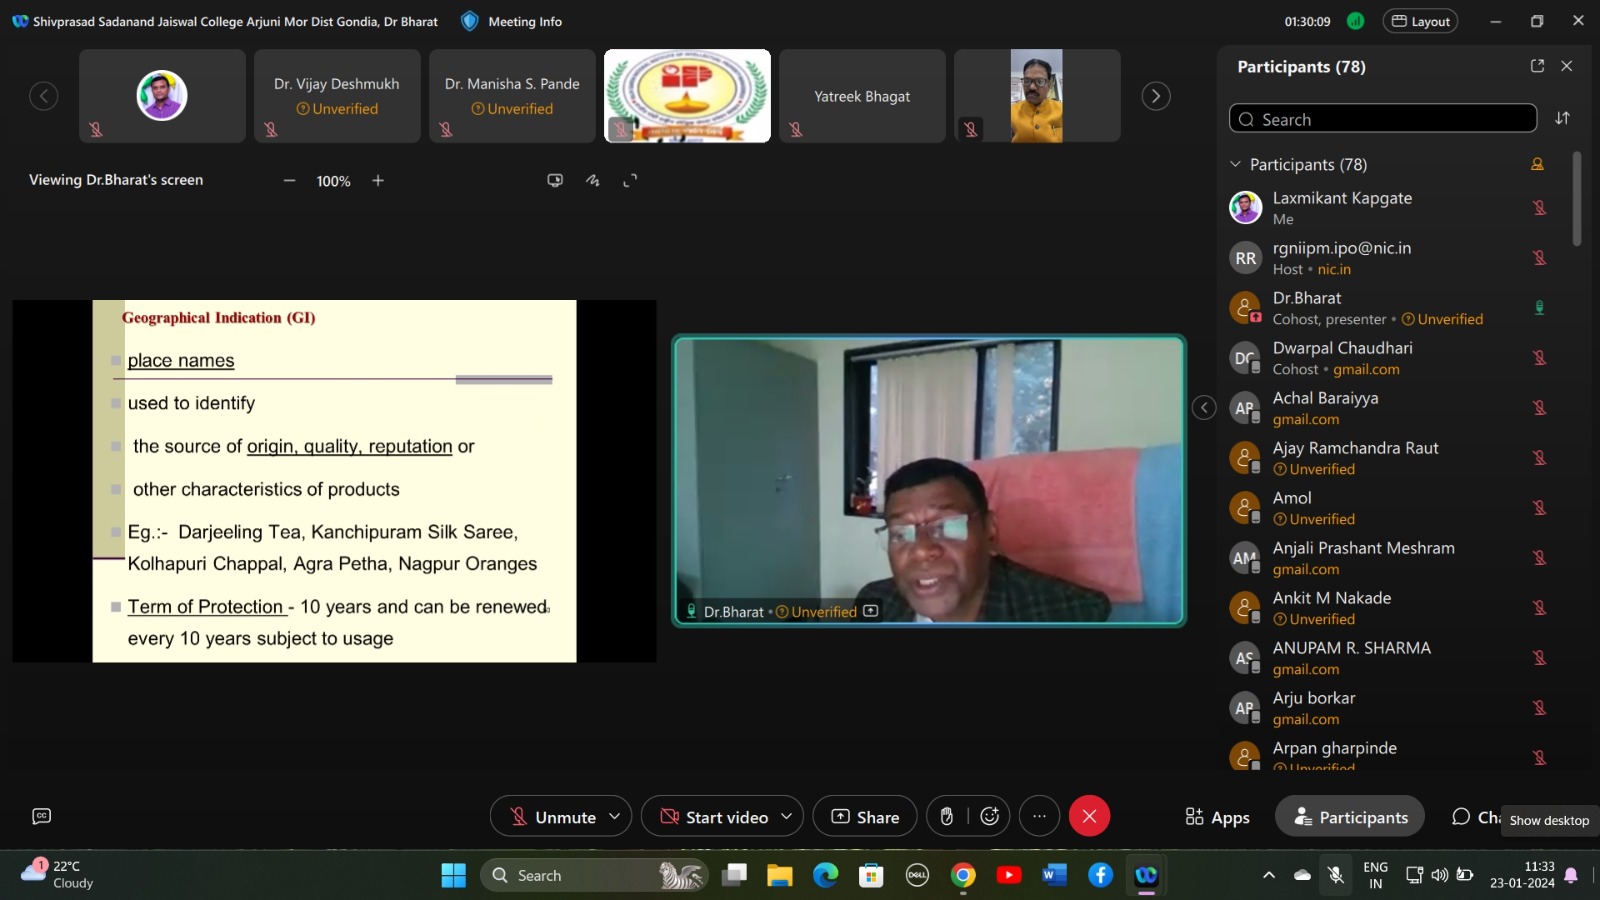Open audio options arrow beside Unmute
This screenshot has width=1600, height=900.
click(615, 817)
